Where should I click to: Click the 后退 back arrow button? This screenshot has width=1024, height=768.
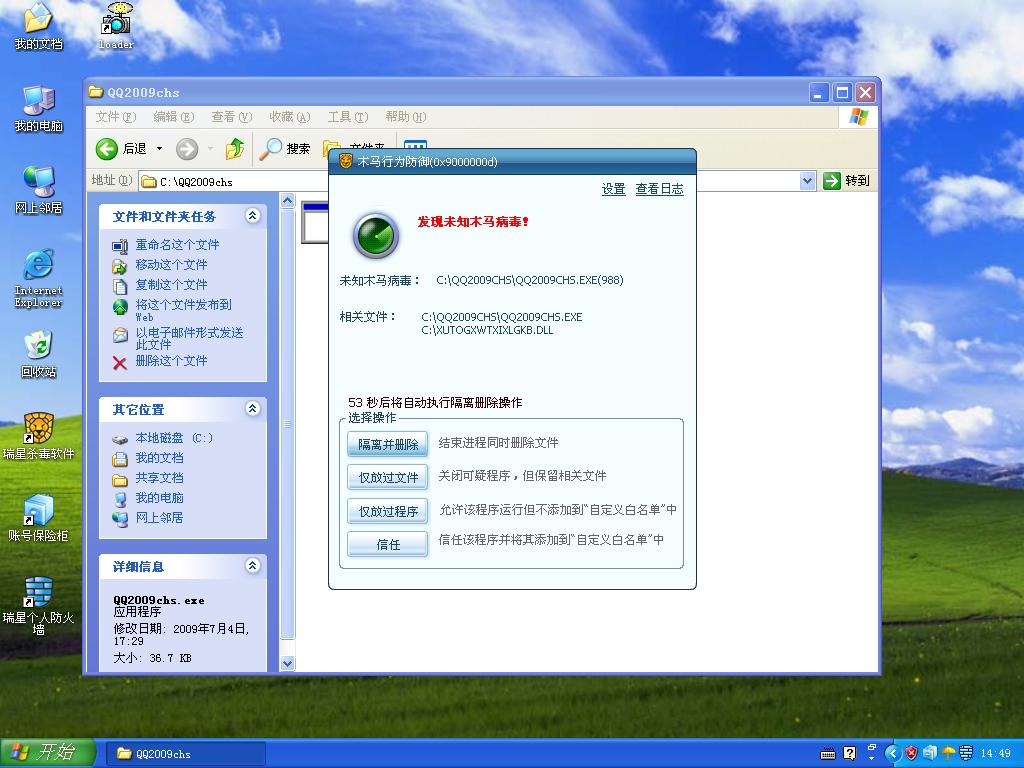click(x=121, y=149)
